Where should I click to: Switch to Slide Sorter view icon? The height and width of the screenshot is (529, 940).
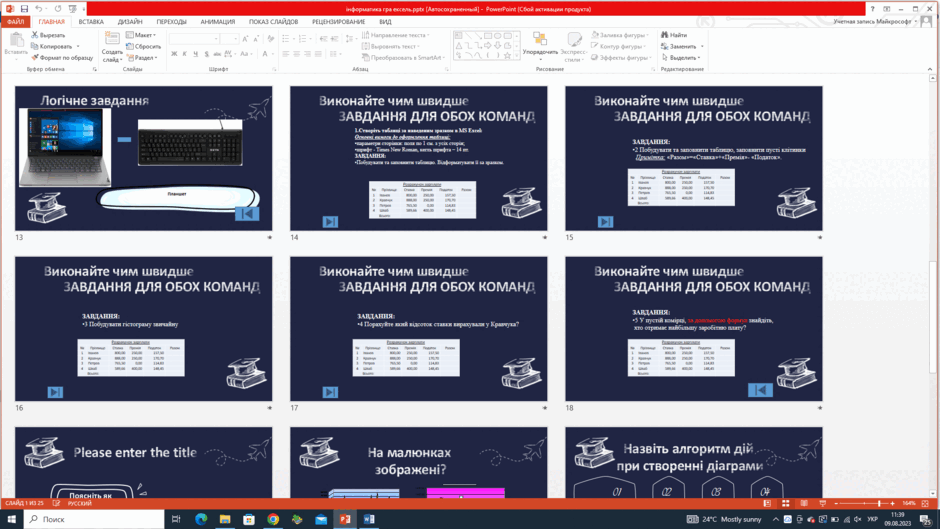click(785, 504)
